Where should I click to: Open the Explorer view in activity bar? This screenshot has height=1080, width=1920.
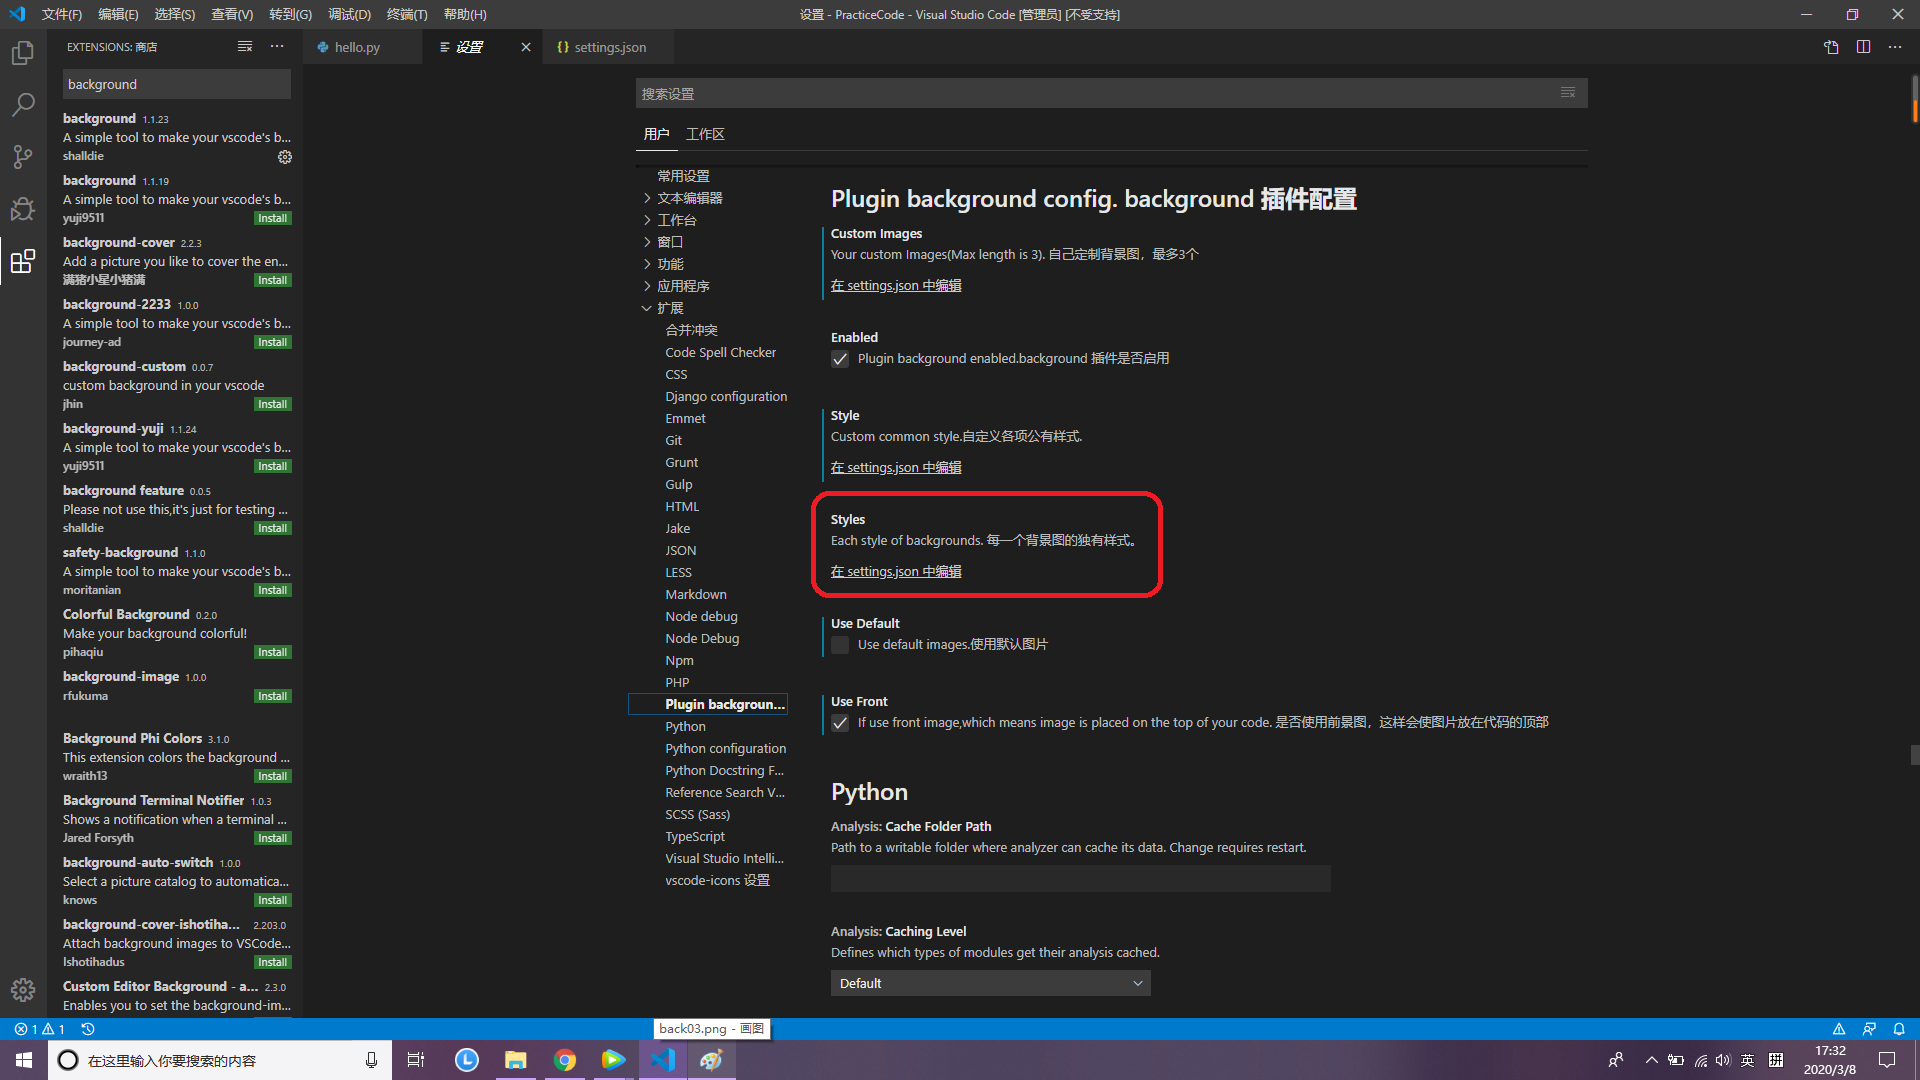point(23,53)
